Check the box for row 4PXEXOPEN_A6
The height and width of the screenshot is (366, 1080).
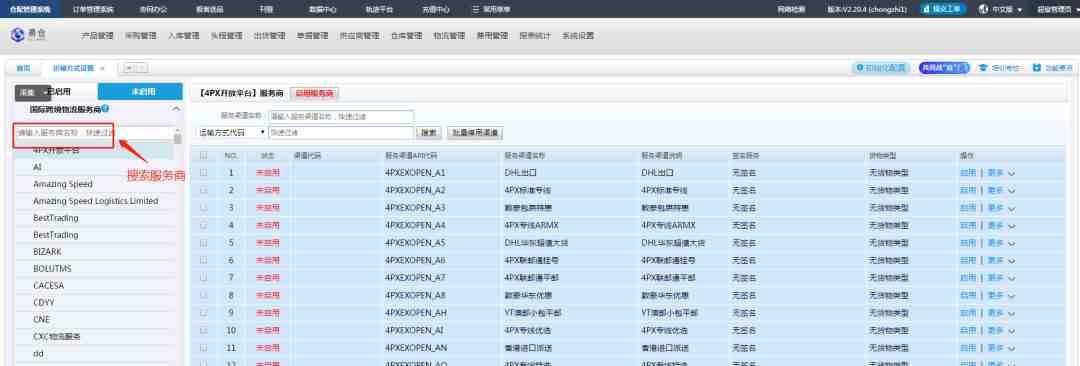[203, 261]
